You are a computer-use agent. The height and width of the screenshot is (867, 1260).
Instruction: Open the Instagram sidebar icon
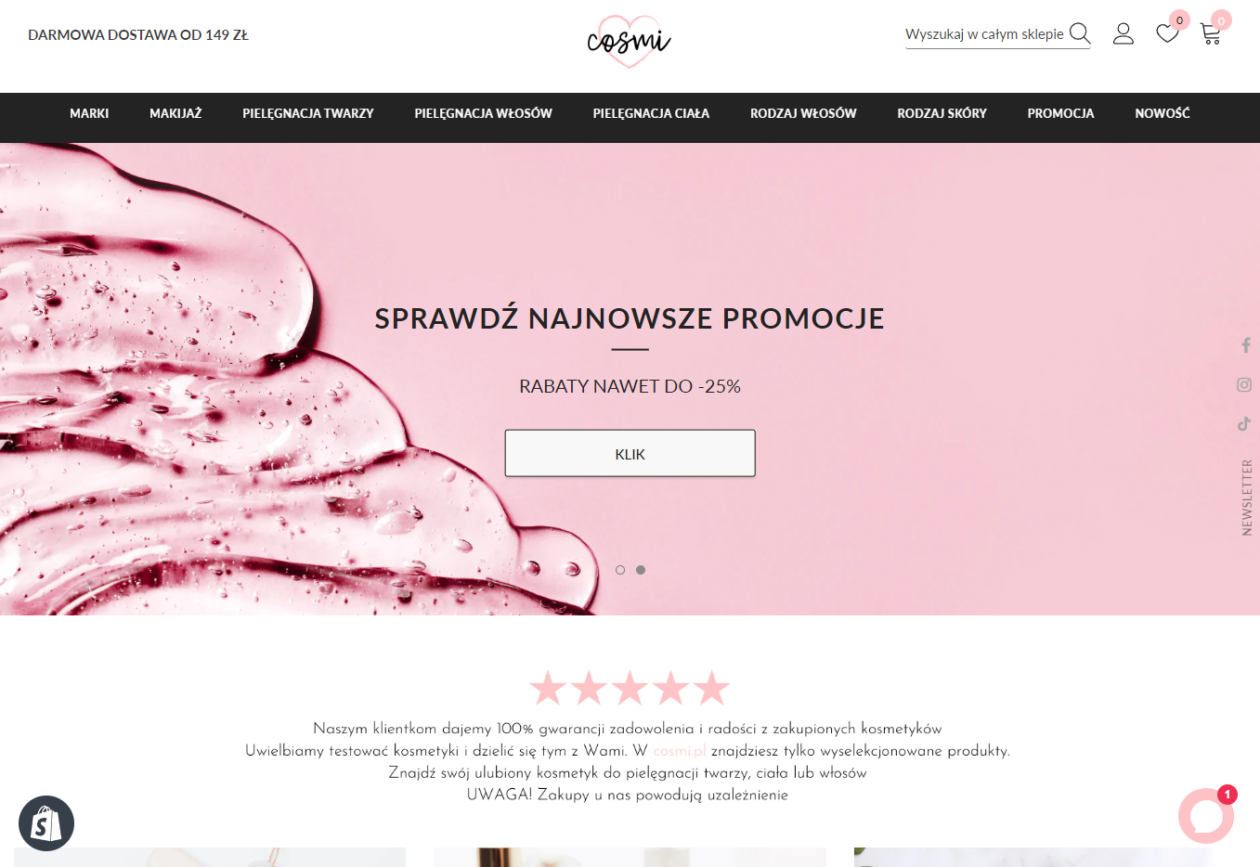[x=1244, y=384]
